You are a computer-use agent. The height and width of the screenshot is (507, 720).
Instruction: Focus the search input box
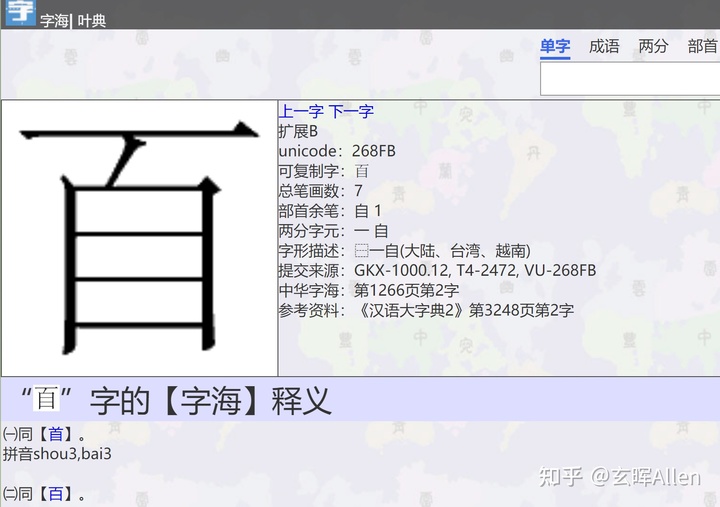tap(630, 79)
